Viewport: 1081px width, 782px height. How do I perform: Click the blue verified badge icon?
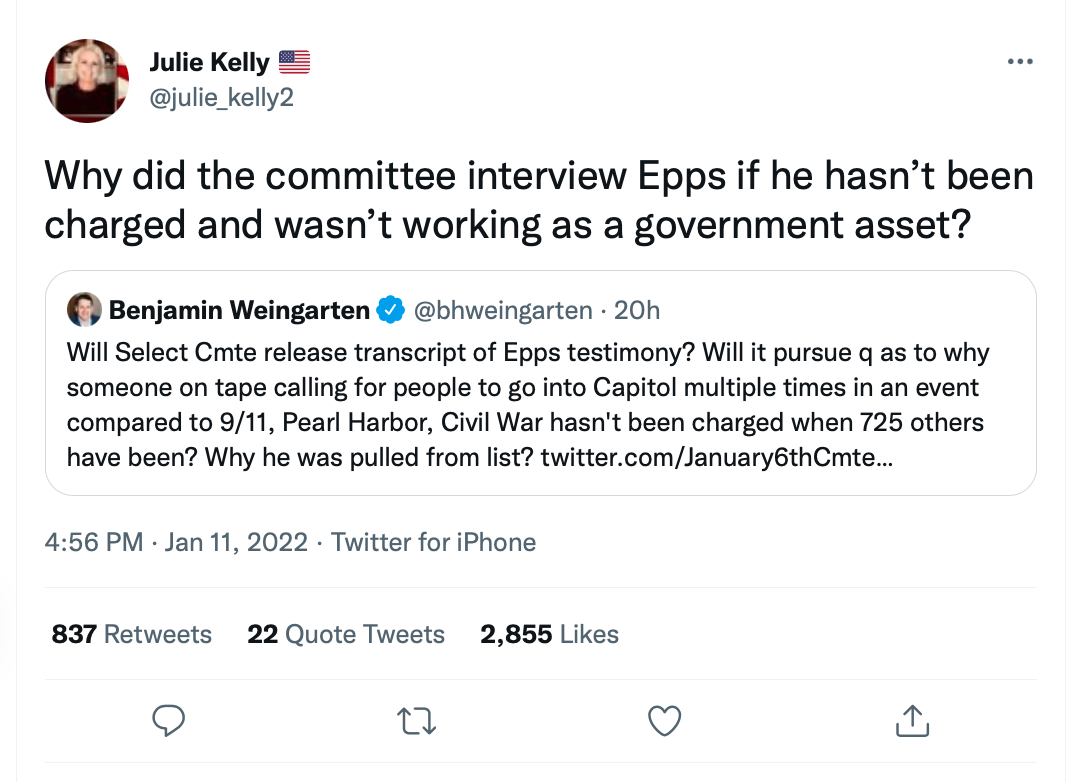[389, 311]
